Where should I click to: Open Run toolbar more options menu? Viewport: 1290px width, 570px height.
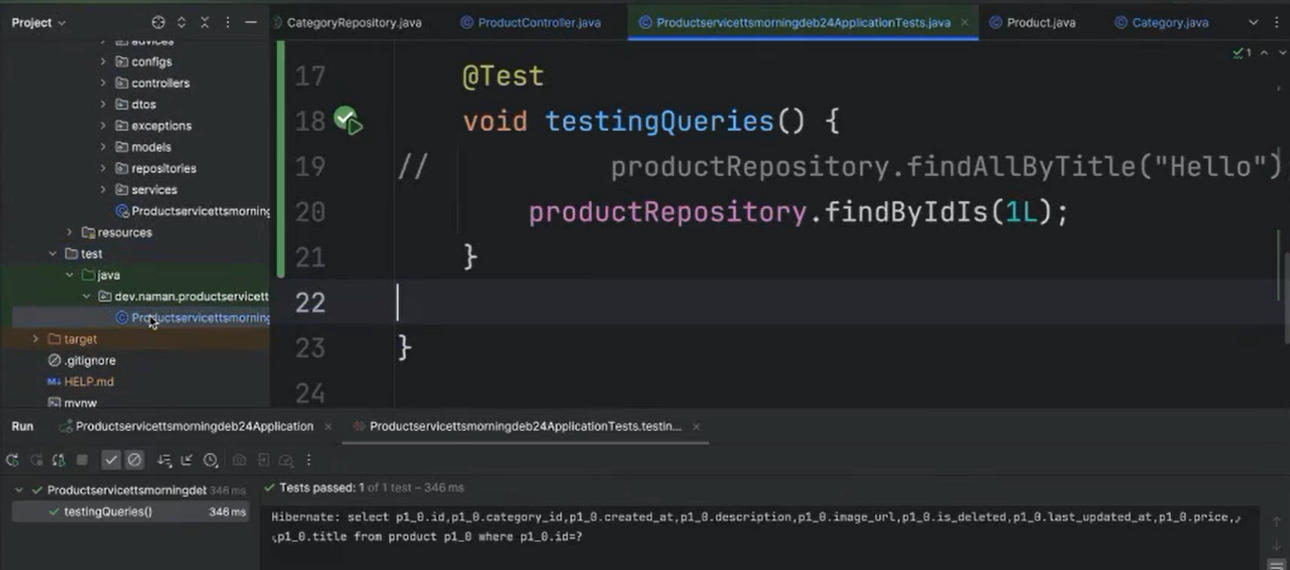[x=309, y=460]
